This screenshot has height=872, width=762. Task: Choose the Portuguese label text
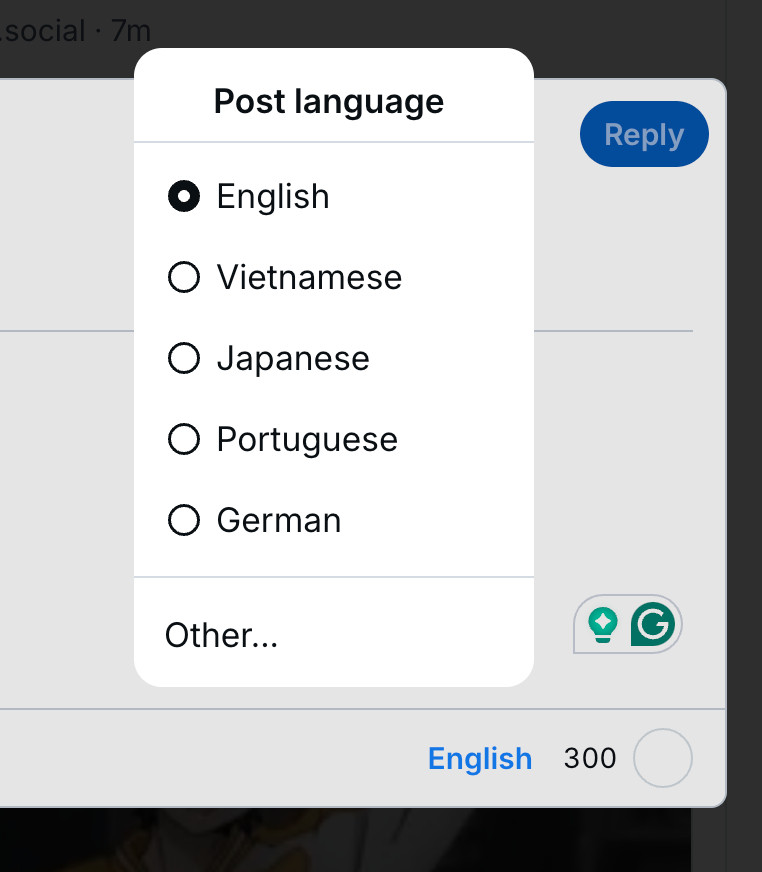click(307, 440)
